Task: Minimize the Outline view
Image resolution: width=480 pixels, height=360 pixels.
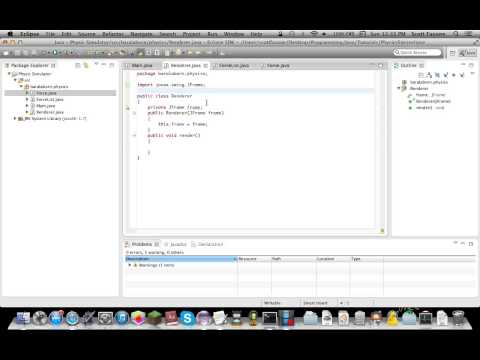Action: (463, 64)
